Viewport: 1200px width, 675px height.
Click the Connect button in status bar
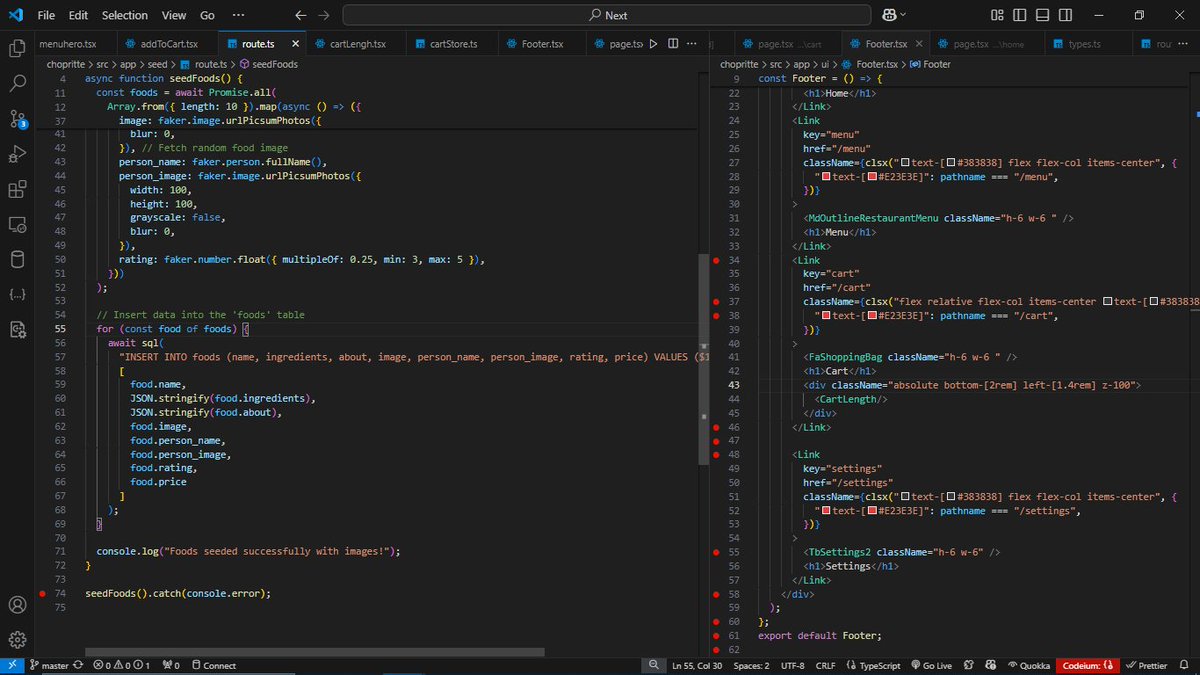214,665
